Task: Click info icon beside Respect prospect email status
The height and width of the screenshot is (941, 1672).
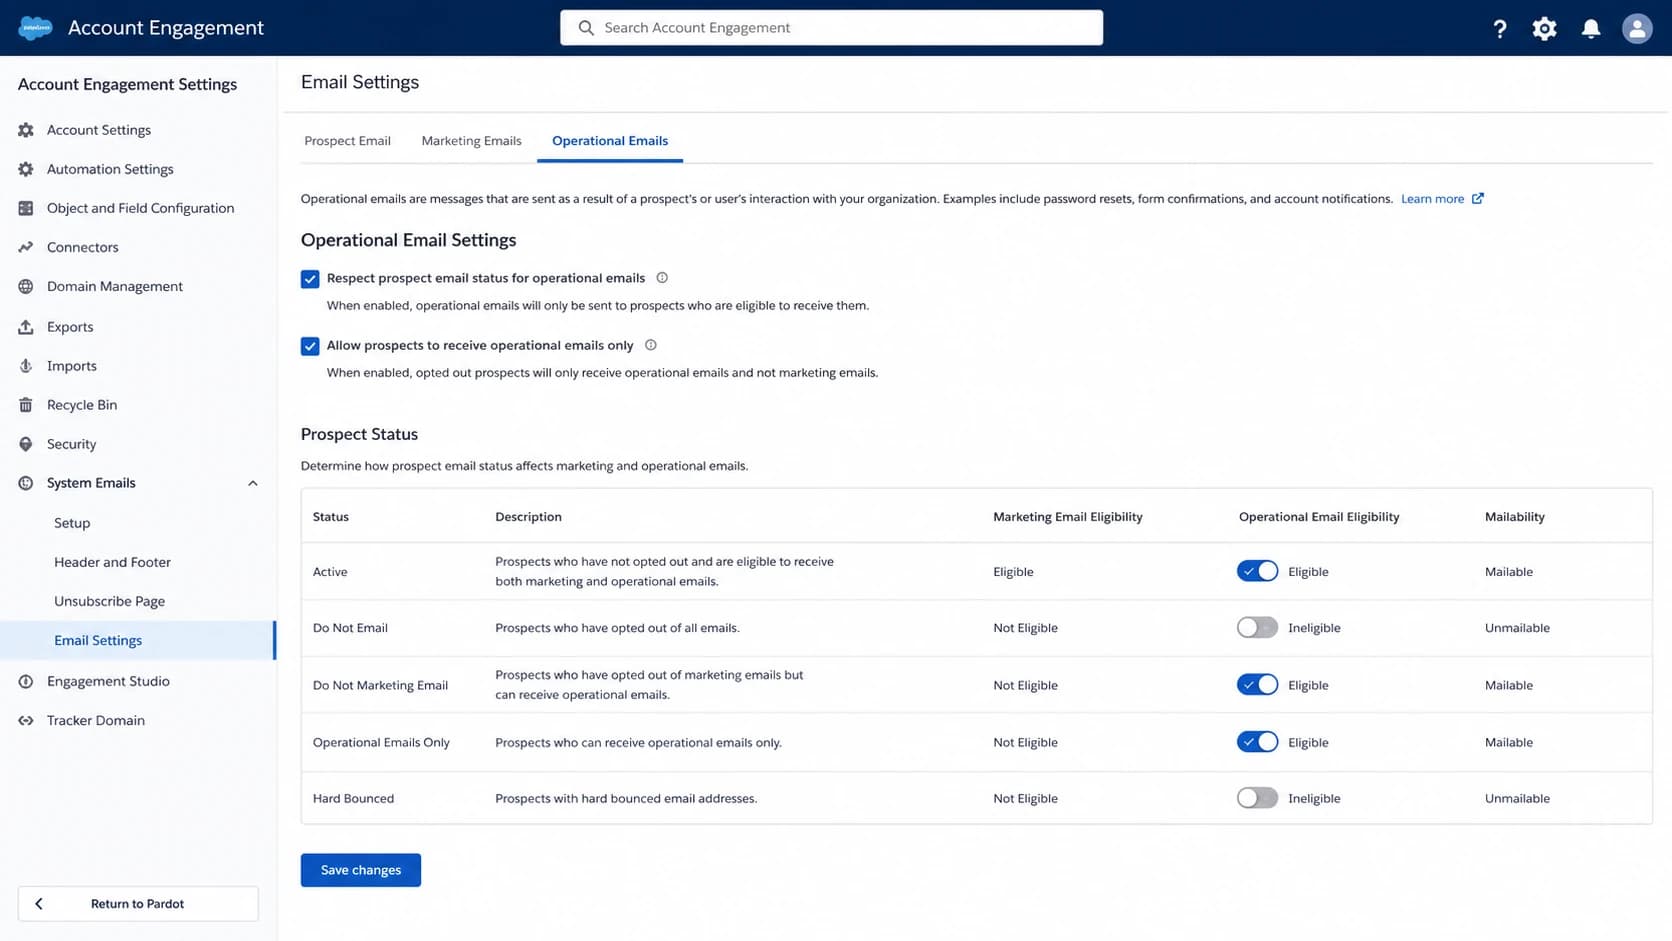Action: [x=662, y=278]
